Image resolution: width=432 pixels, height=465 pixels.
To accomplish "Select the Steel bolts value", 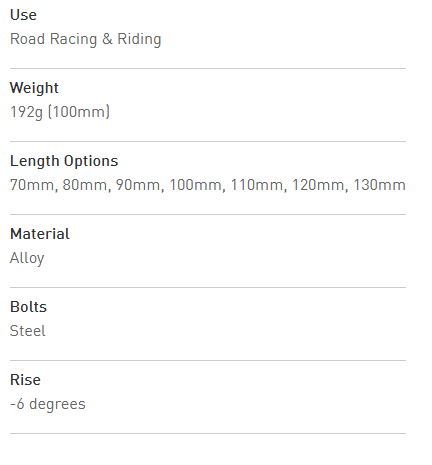I will click(28, 331).
